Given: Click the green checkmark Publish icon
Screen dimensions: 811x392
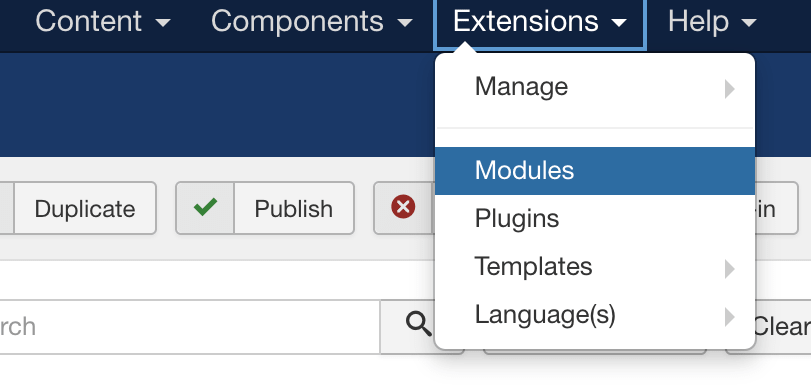Looking at the screenshot, I should 205,207.
